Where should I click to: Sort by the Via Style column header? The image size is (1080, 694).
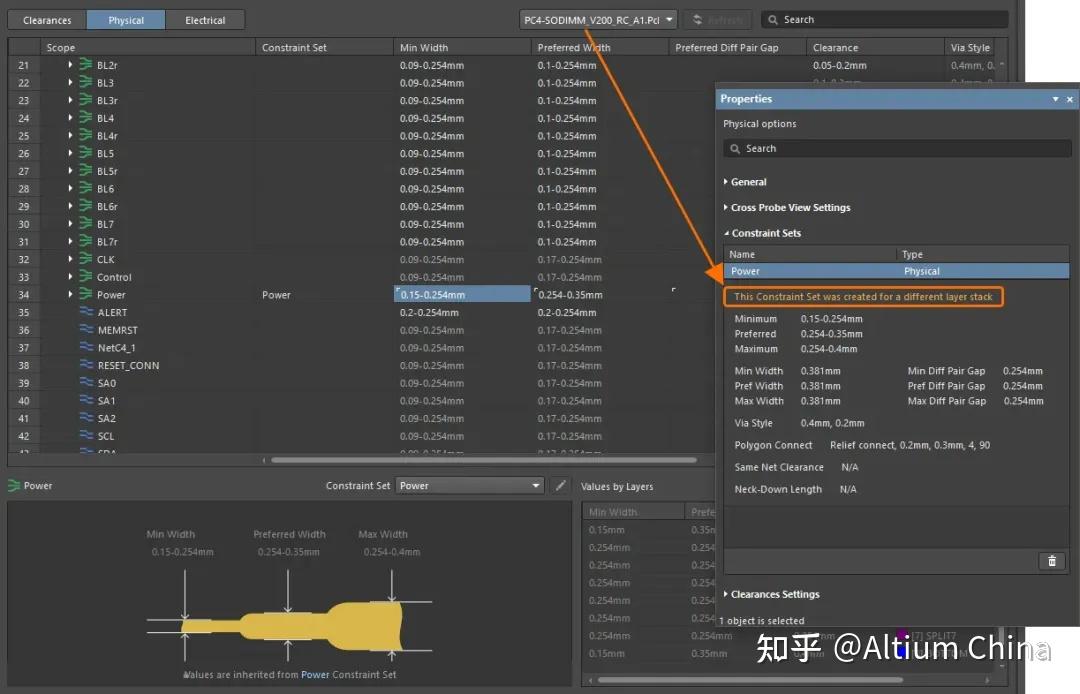pyautogui.click(x=970, y=48)
